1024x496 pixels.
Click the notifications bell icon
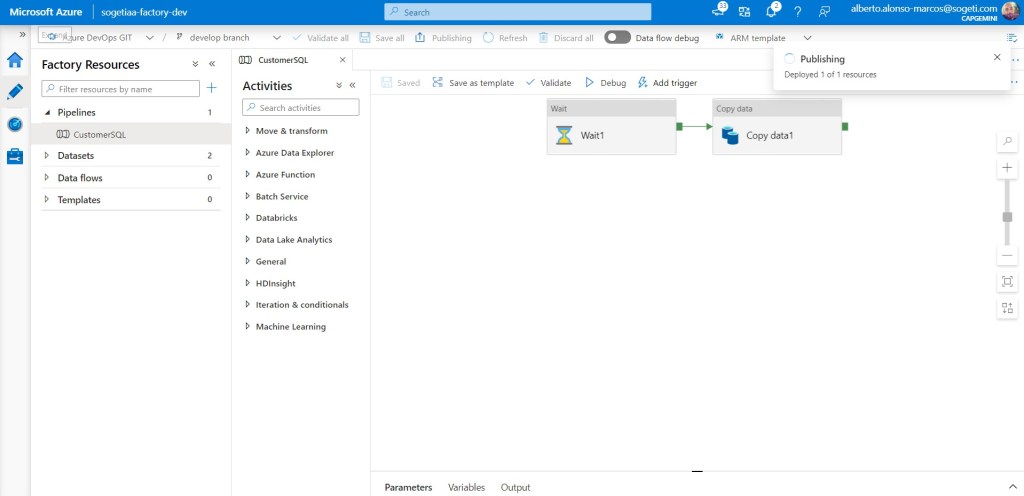coord(772,12)
